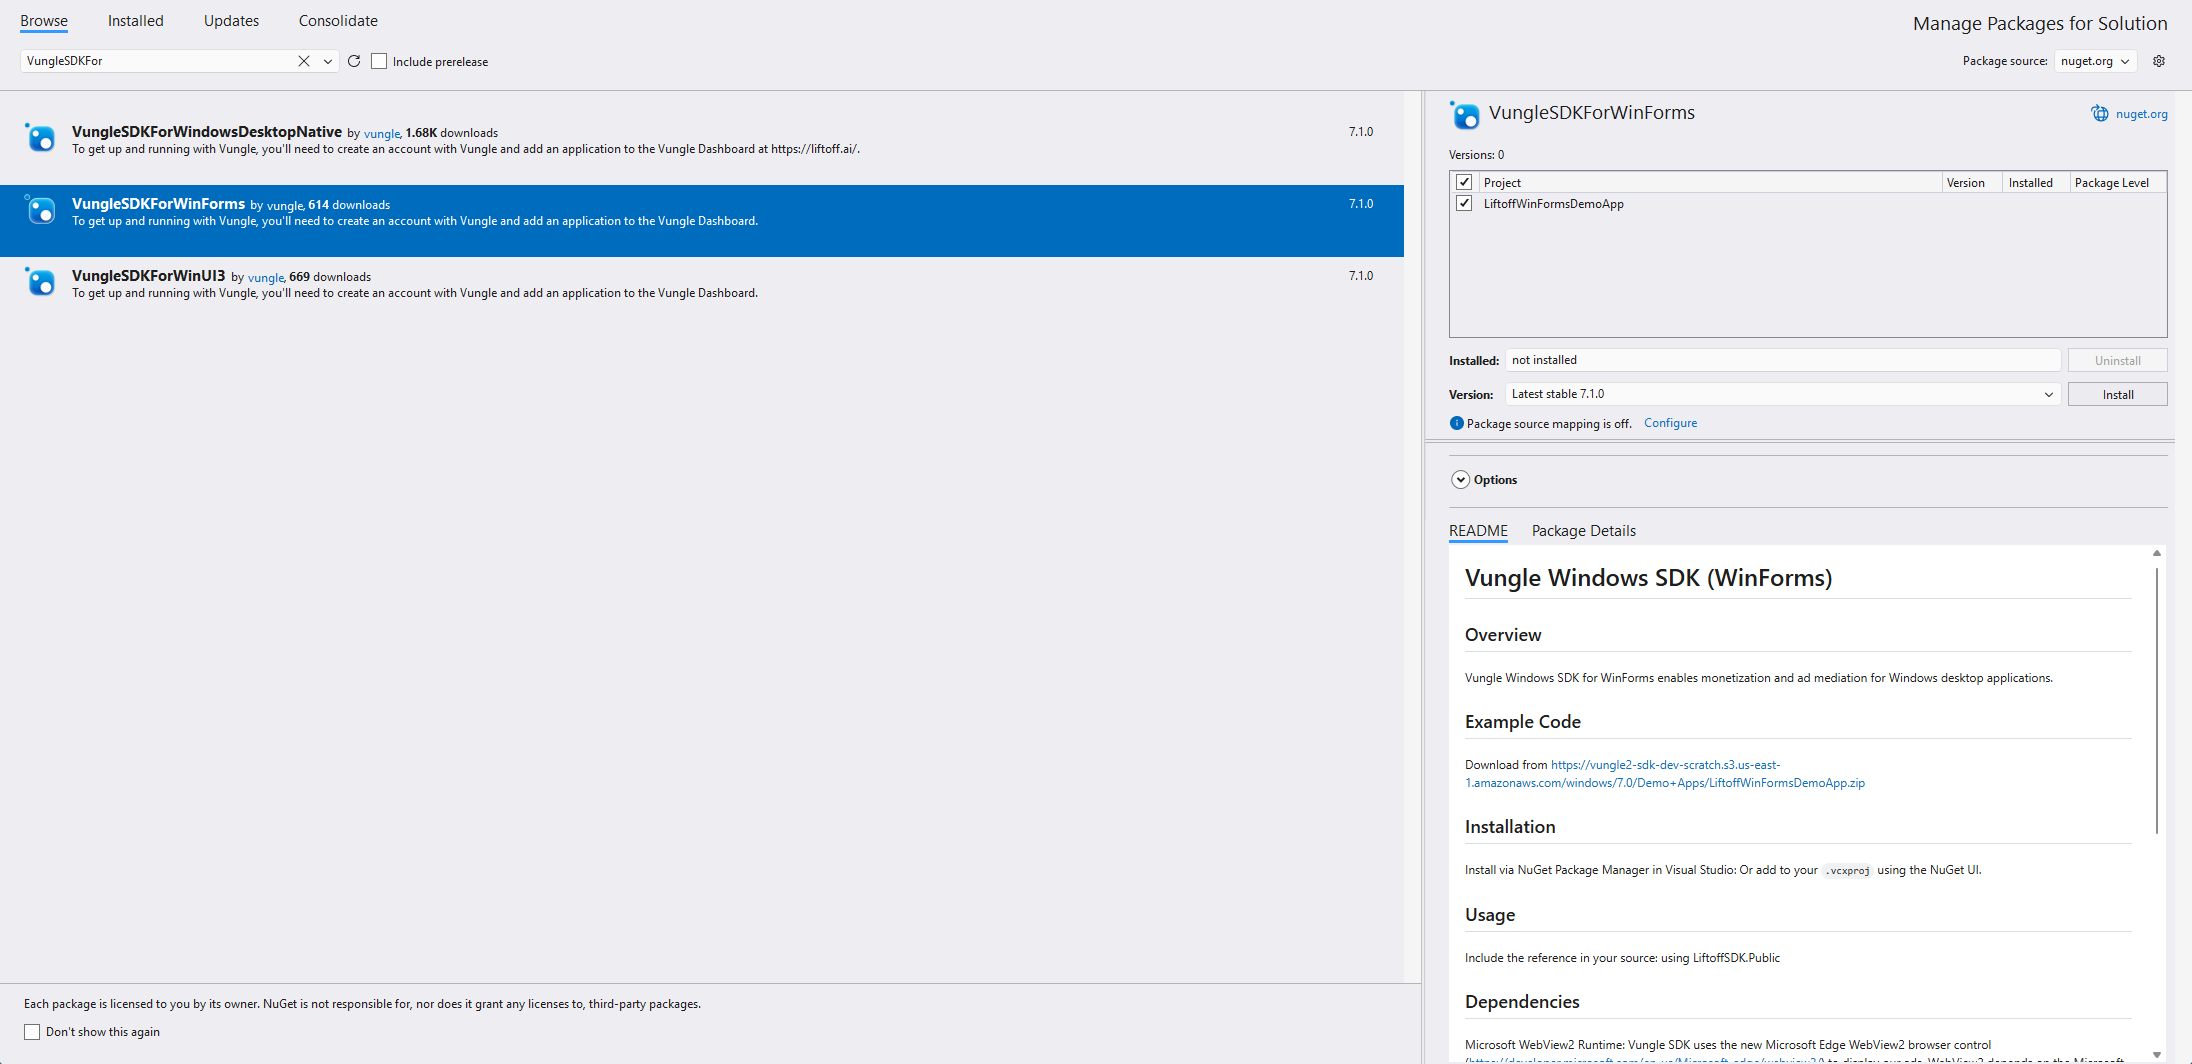Expand the Options section
Image resolution: width=2192 pixels, height=1064 pixels.
pos(1460,480)
